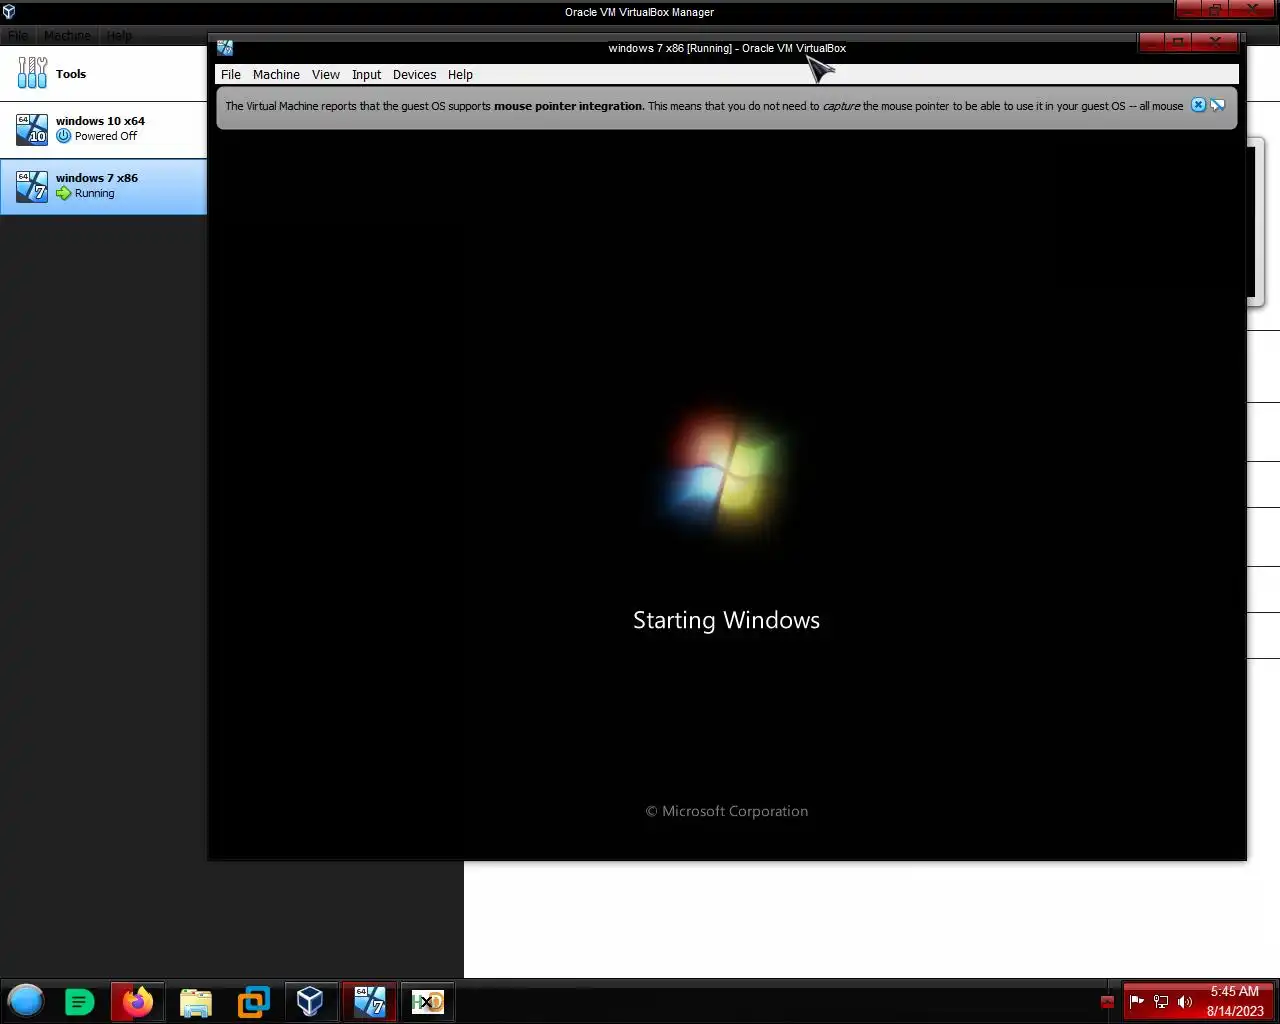The height and width of the screenshot is (1024, 1280).
Task: Close the windows 7 x86 VM window
Action: (1215, 42)
